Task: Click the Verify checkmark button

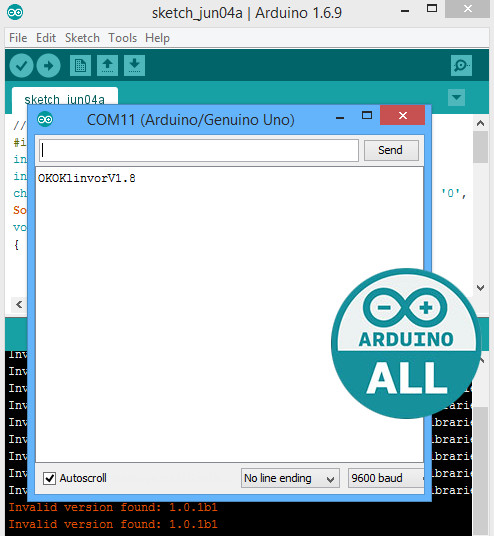Action: pos(21,65)
